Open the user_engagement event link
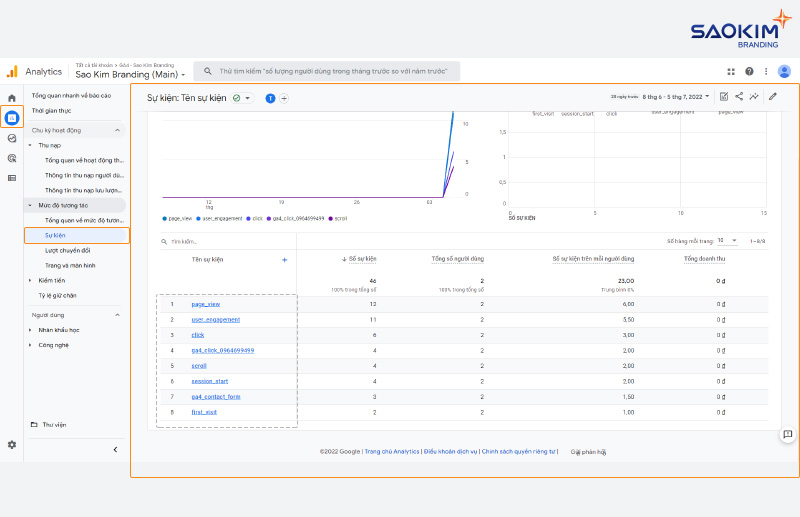Viewport: 800px width, 517px height. coord(215,319)
